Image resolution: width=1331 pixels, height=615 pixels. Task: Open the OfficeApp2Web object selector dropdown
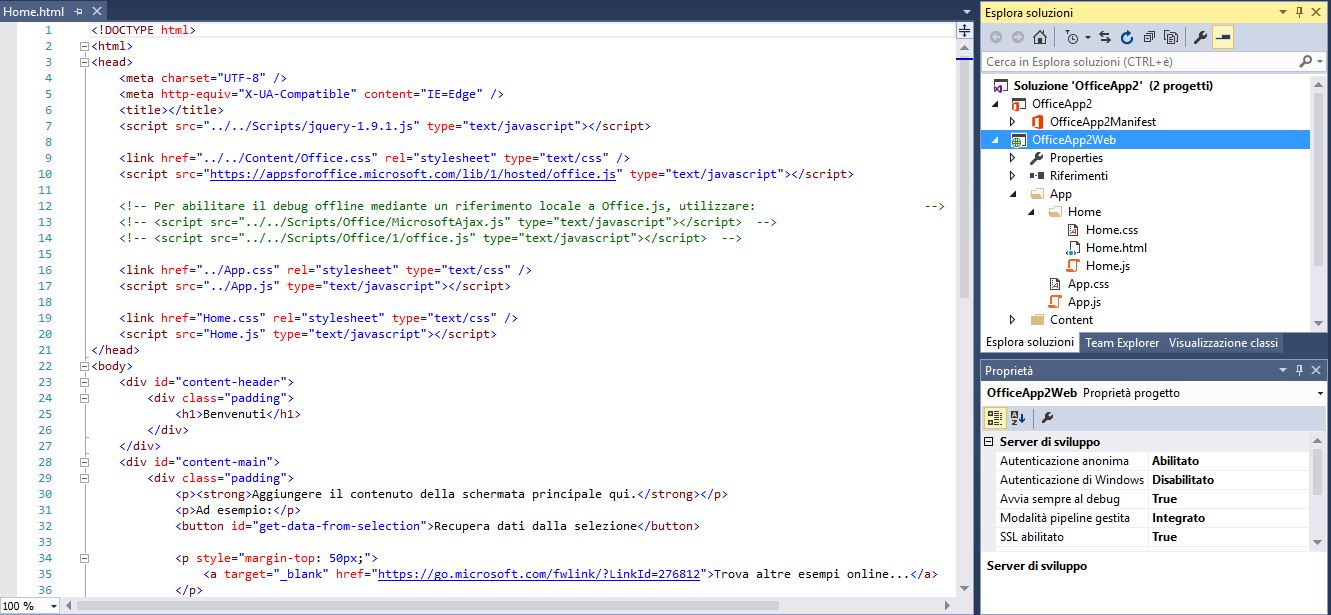click(x=1322, y=394)
